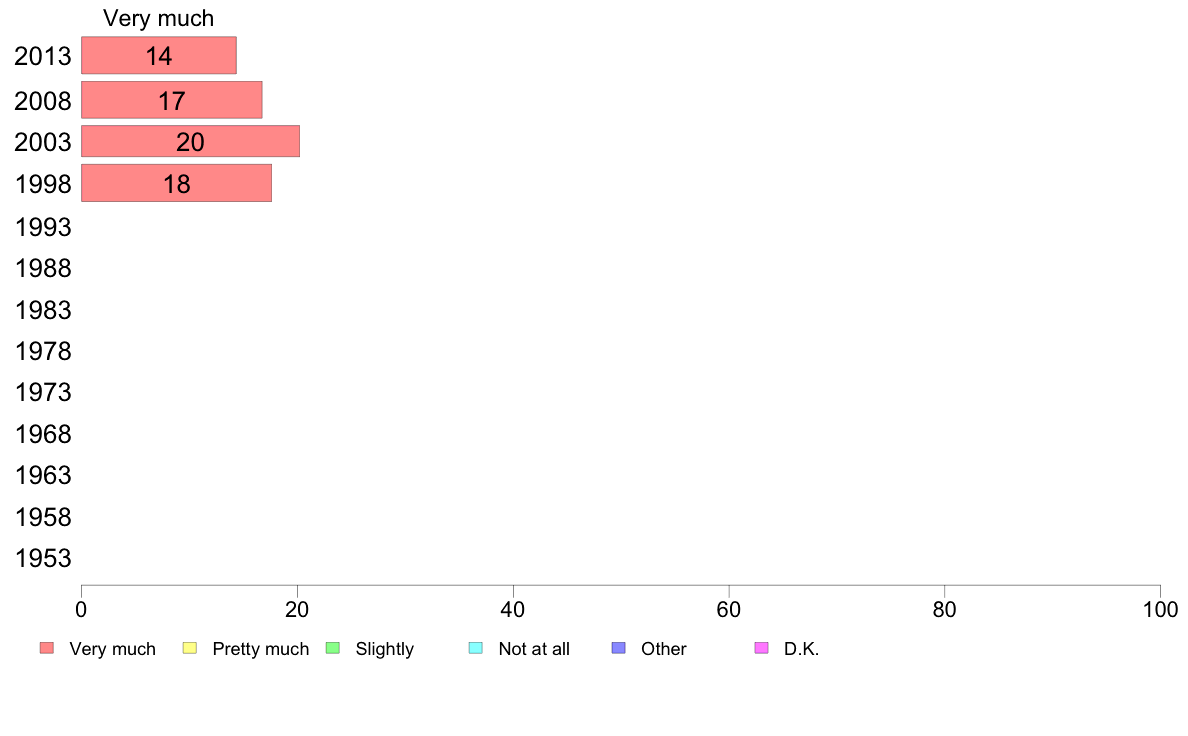Click the red Very much legend swatch

47,648
